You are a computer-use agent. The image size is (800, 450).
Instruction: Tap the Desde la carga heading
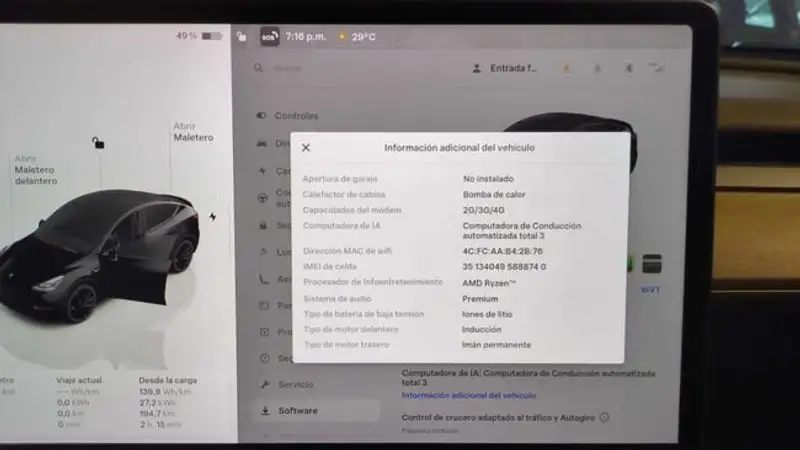click(168, 380)
